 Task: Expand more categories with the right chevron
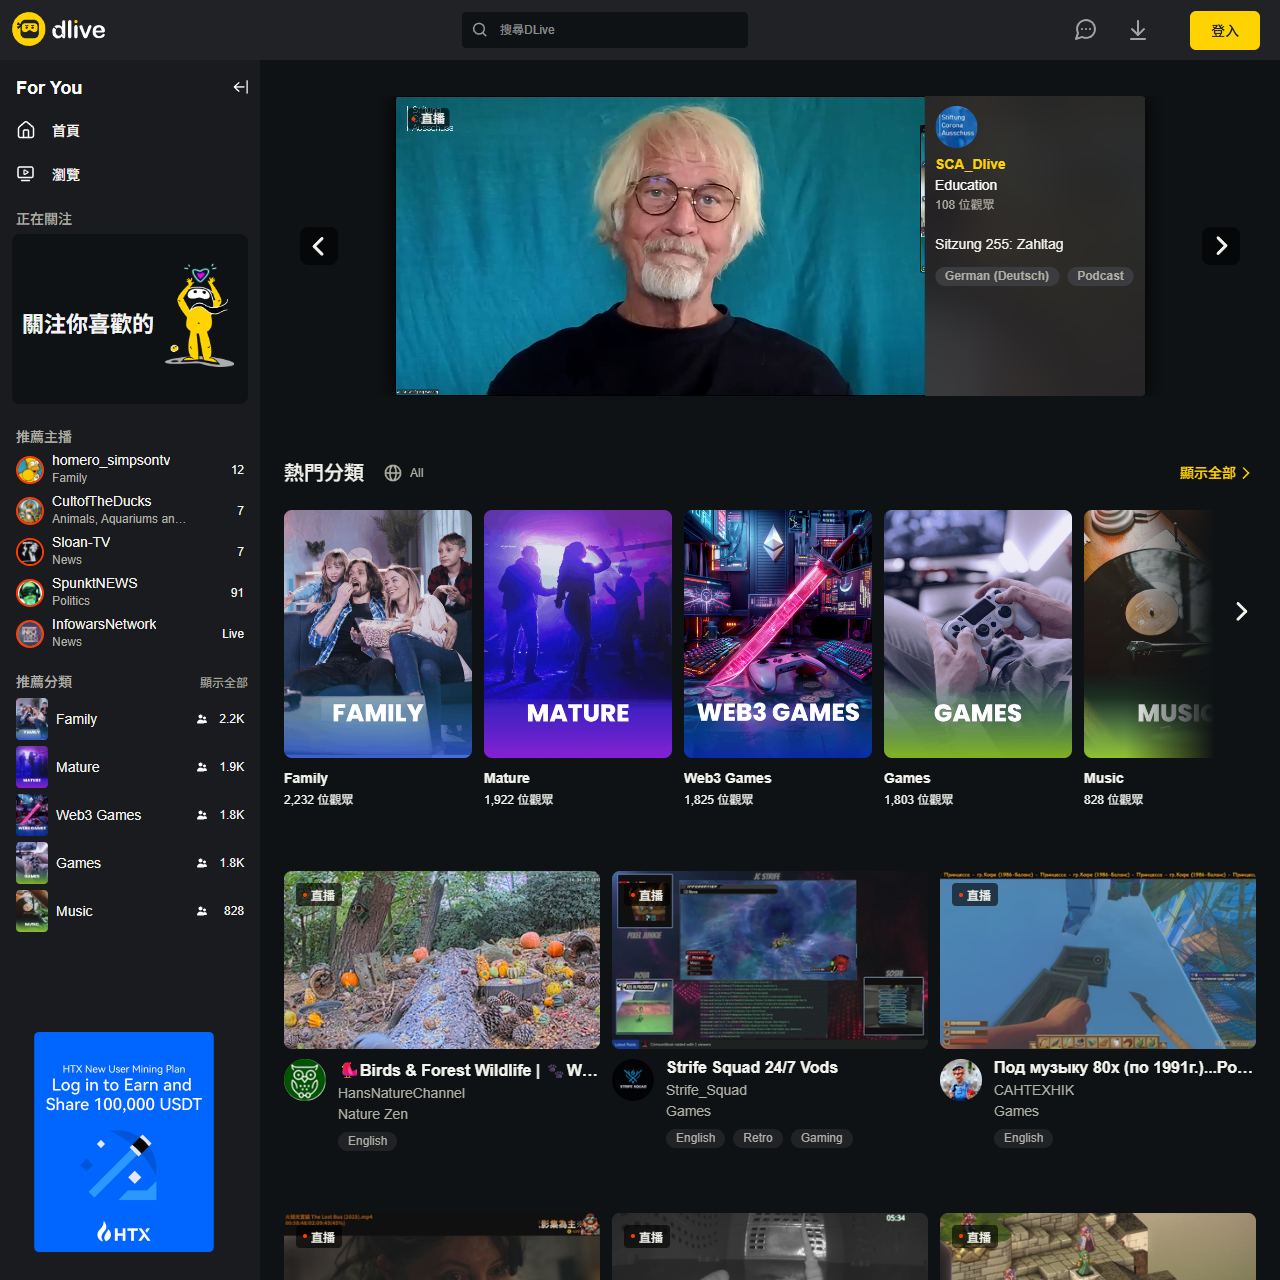[x=1240, y=611]
